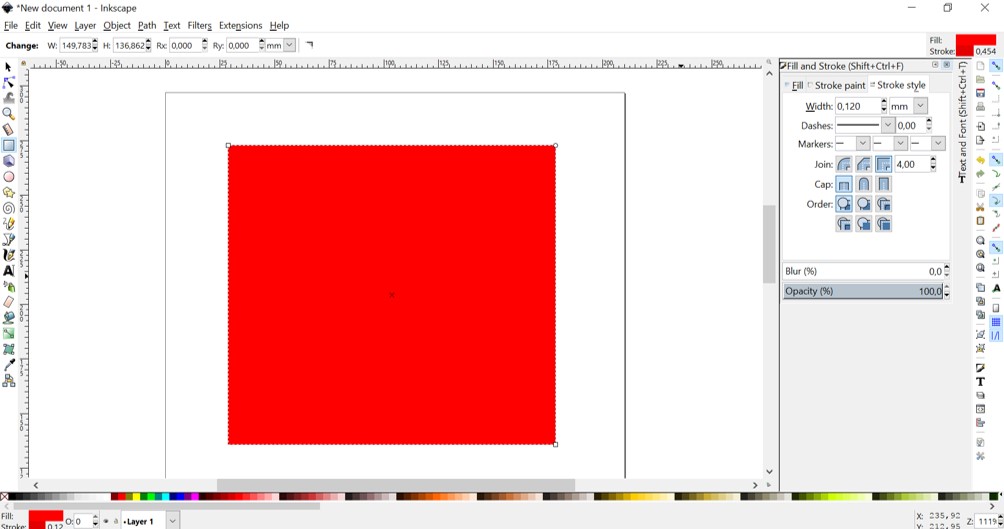This screenshot has width=1004, height=529.
Task: Click the Opacity (%) slider bar
Action: 863,291
